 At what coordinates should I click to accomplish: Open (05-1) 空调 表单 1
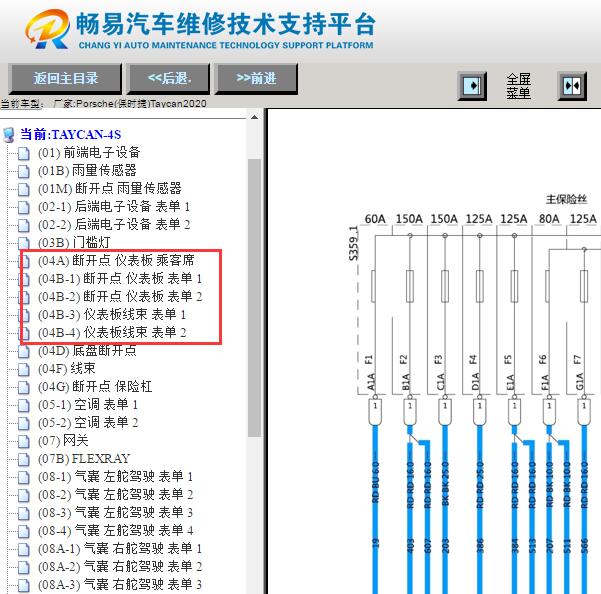tap(88, 405)
